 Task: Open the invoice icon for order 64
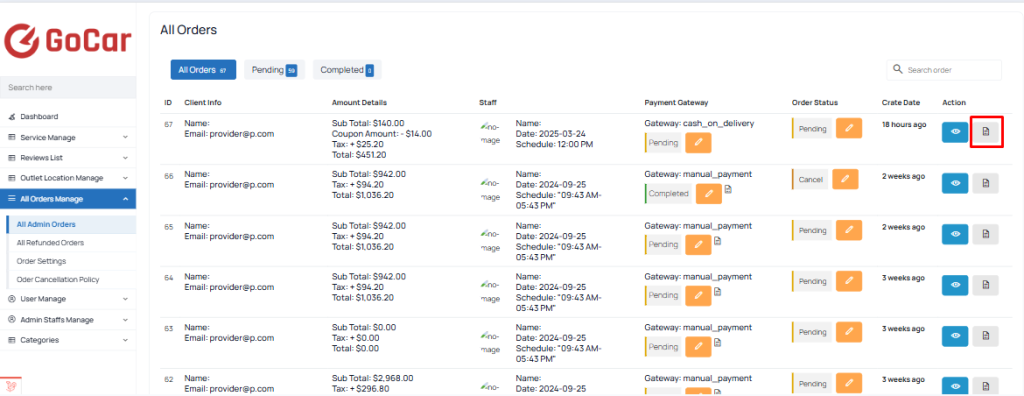985,286
